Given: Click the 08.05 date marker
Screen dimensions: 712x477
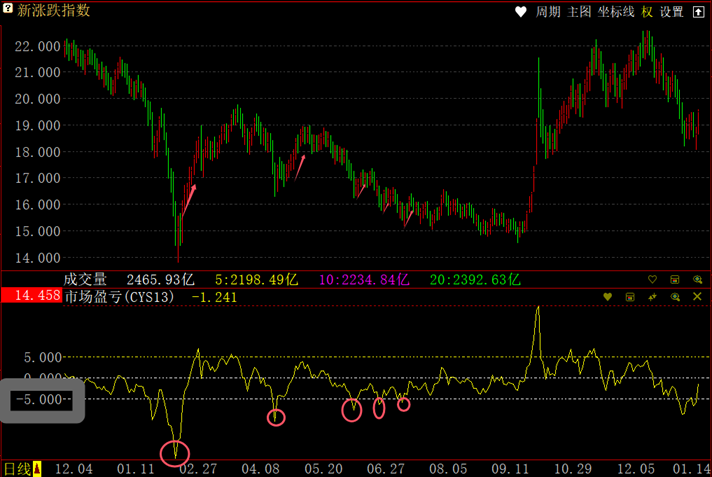Looking at the screenshot, I should point(448,469).
